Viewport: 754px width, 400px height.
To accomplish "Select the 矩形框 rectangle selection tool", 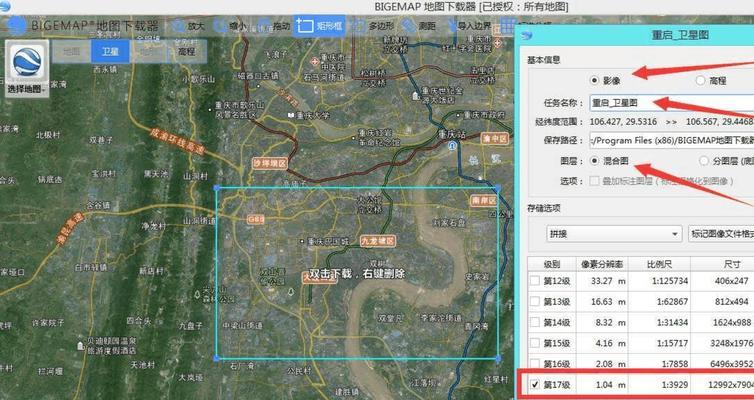I will 319,26.
